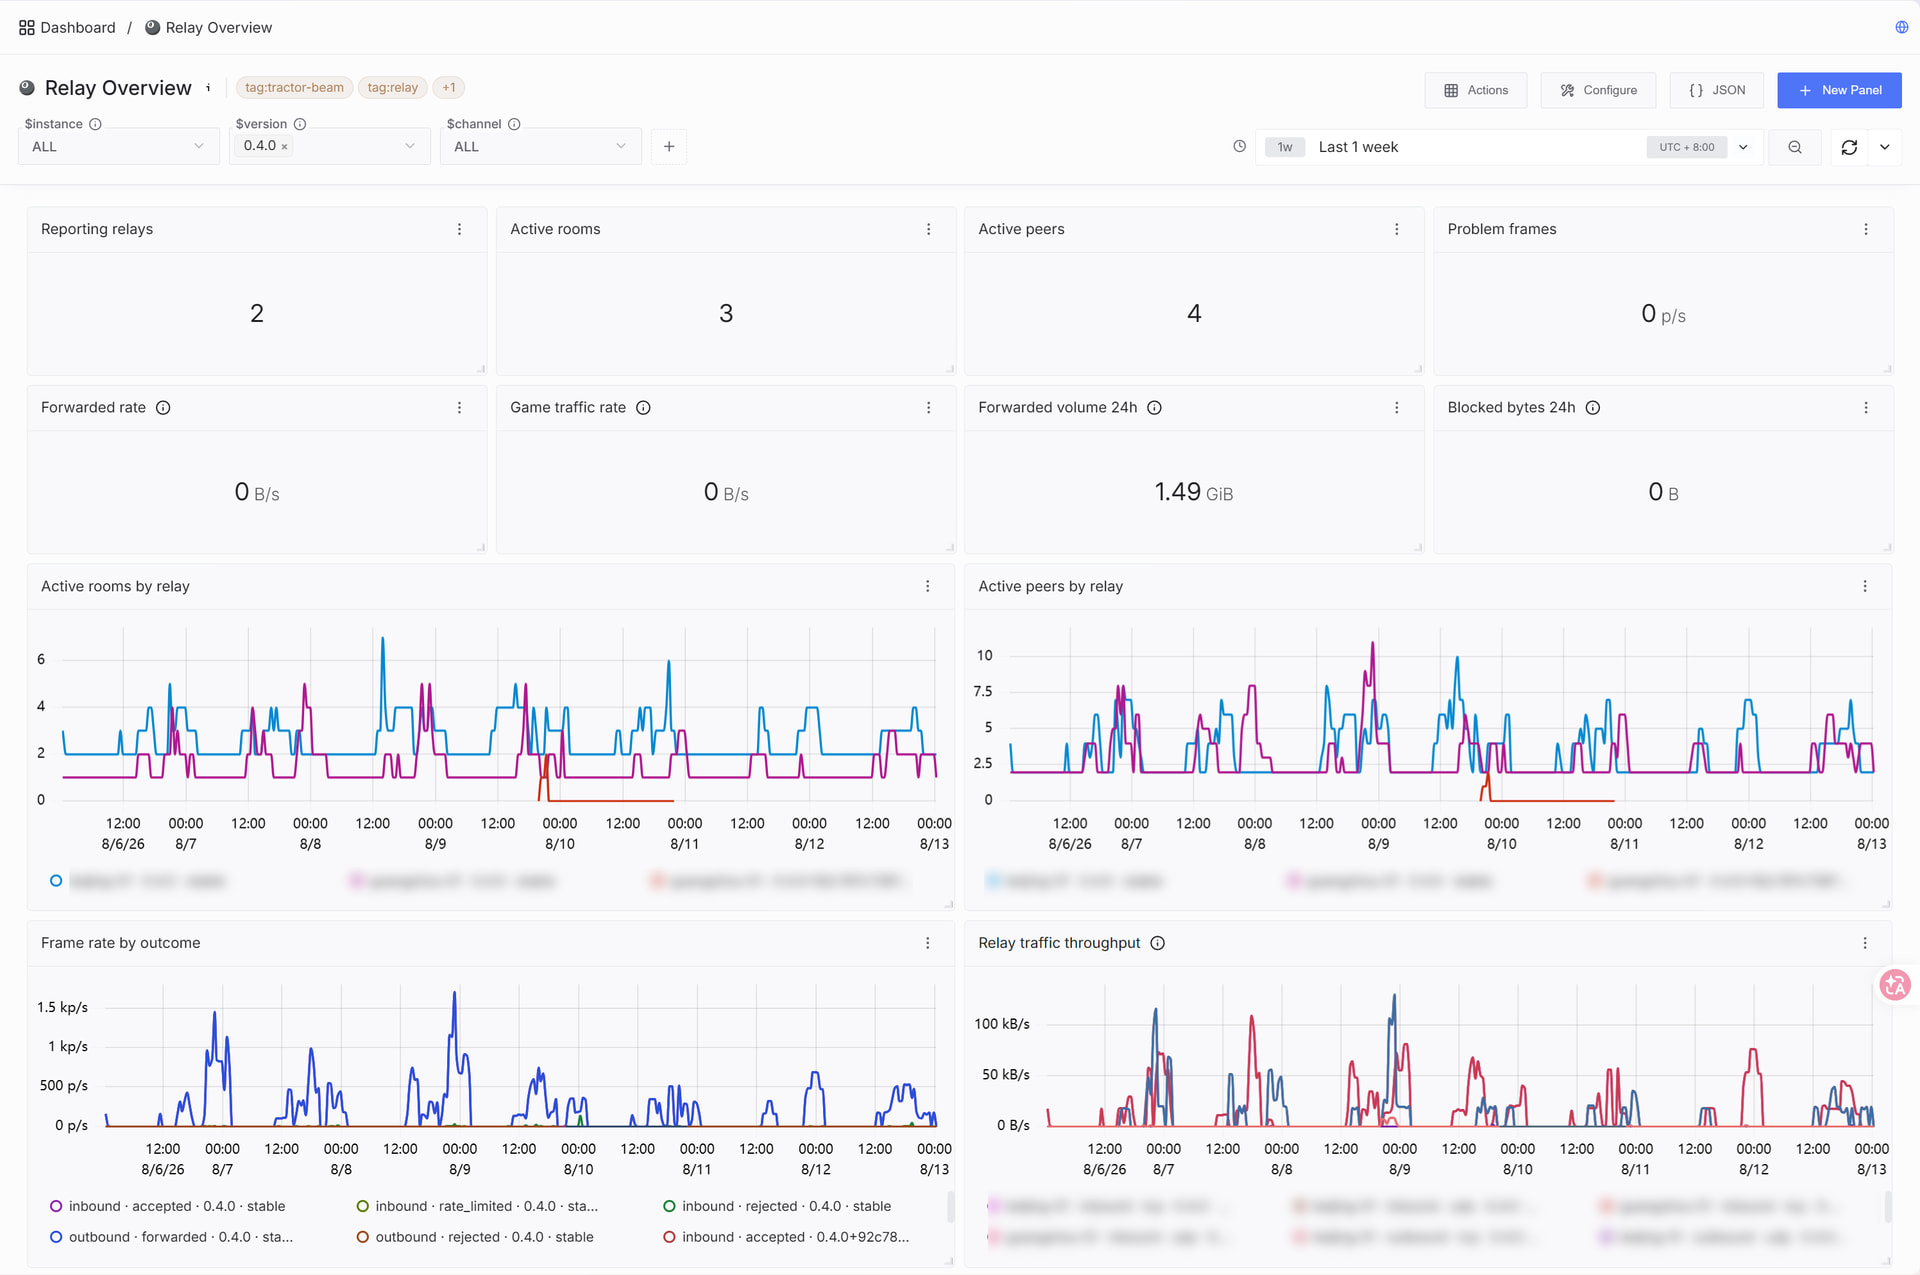Image resolution: width=1920 pixels, height=1275 pixels.
Task: Click the refresh dashboard icon
Action: (1849, 147)
